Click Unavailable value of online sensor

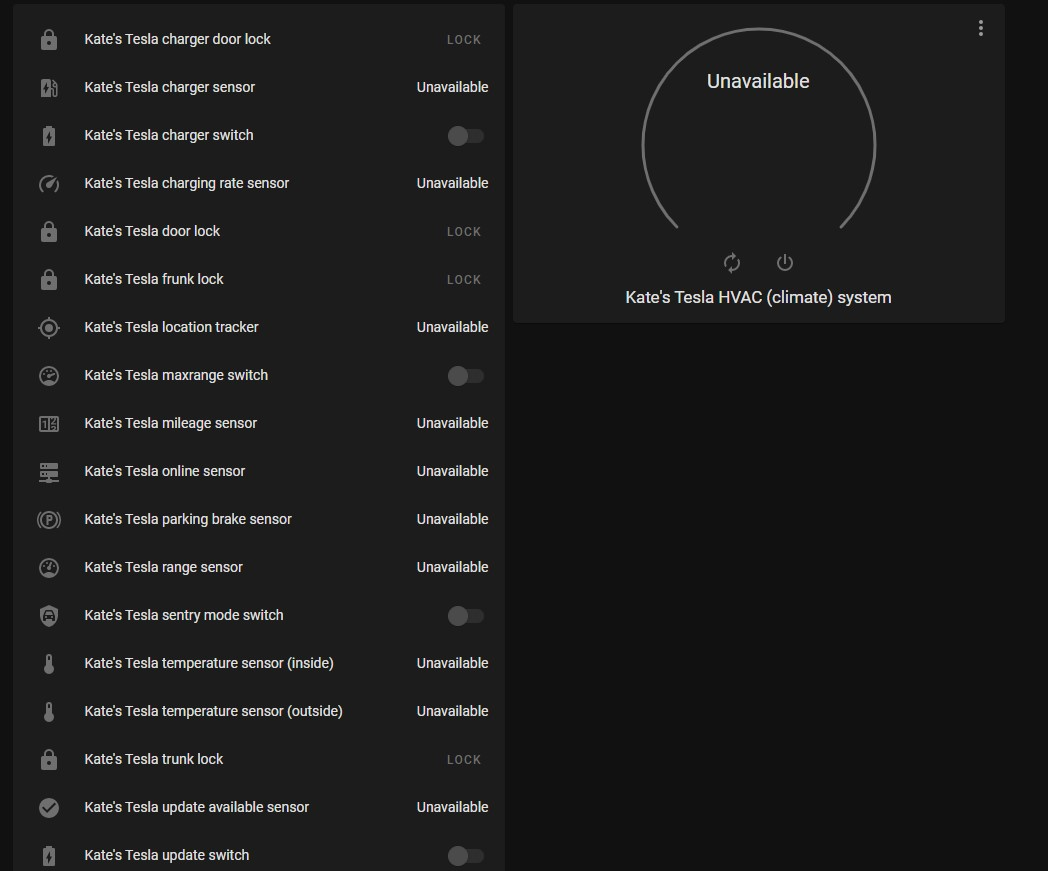(452, 471)
